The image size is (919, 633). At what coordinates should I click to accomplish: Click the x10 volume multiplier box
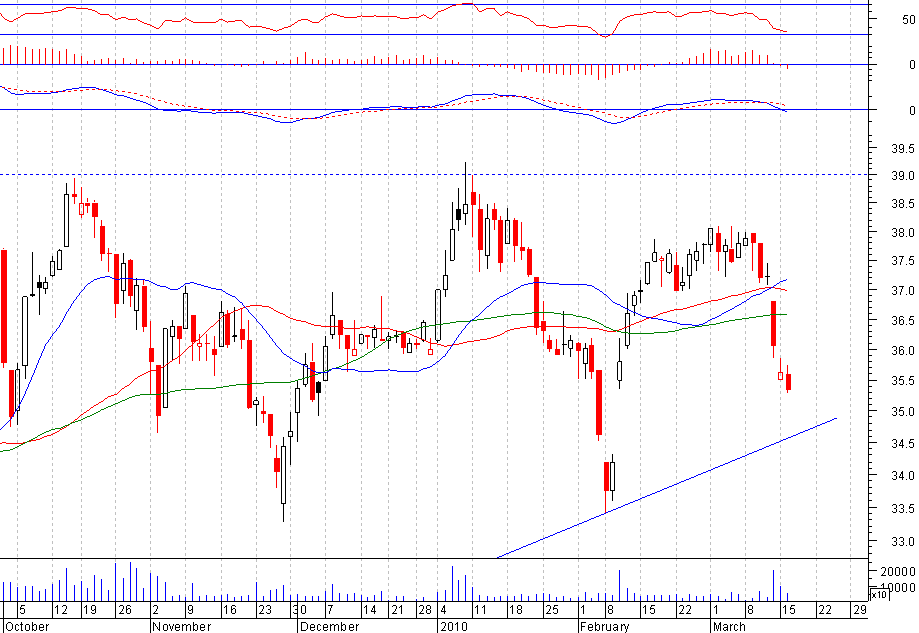(x=879, y=594)
